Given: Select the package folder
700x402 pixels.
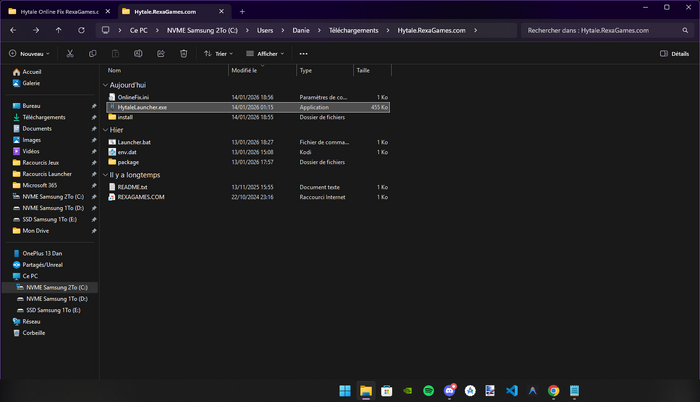Looking at the screenshot, I should pyautogui.click(x=248, y=162).
